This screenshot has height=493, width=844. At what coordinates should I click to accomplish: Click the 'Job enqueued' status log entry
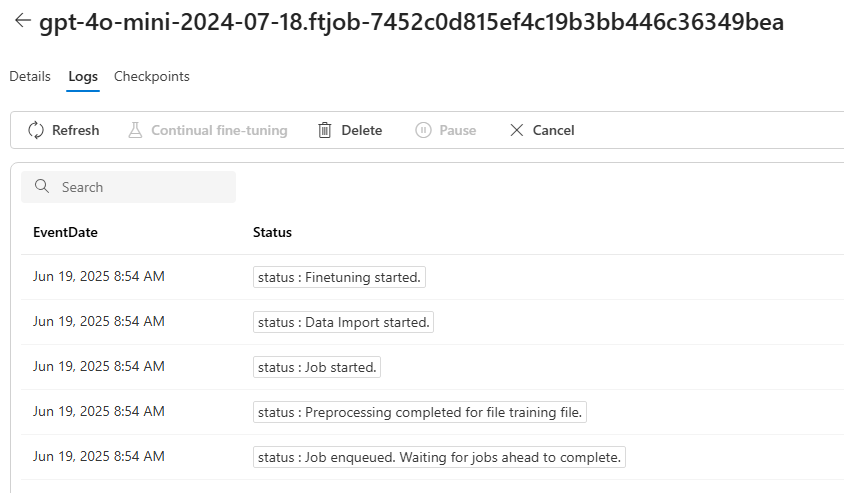(439, 457)
